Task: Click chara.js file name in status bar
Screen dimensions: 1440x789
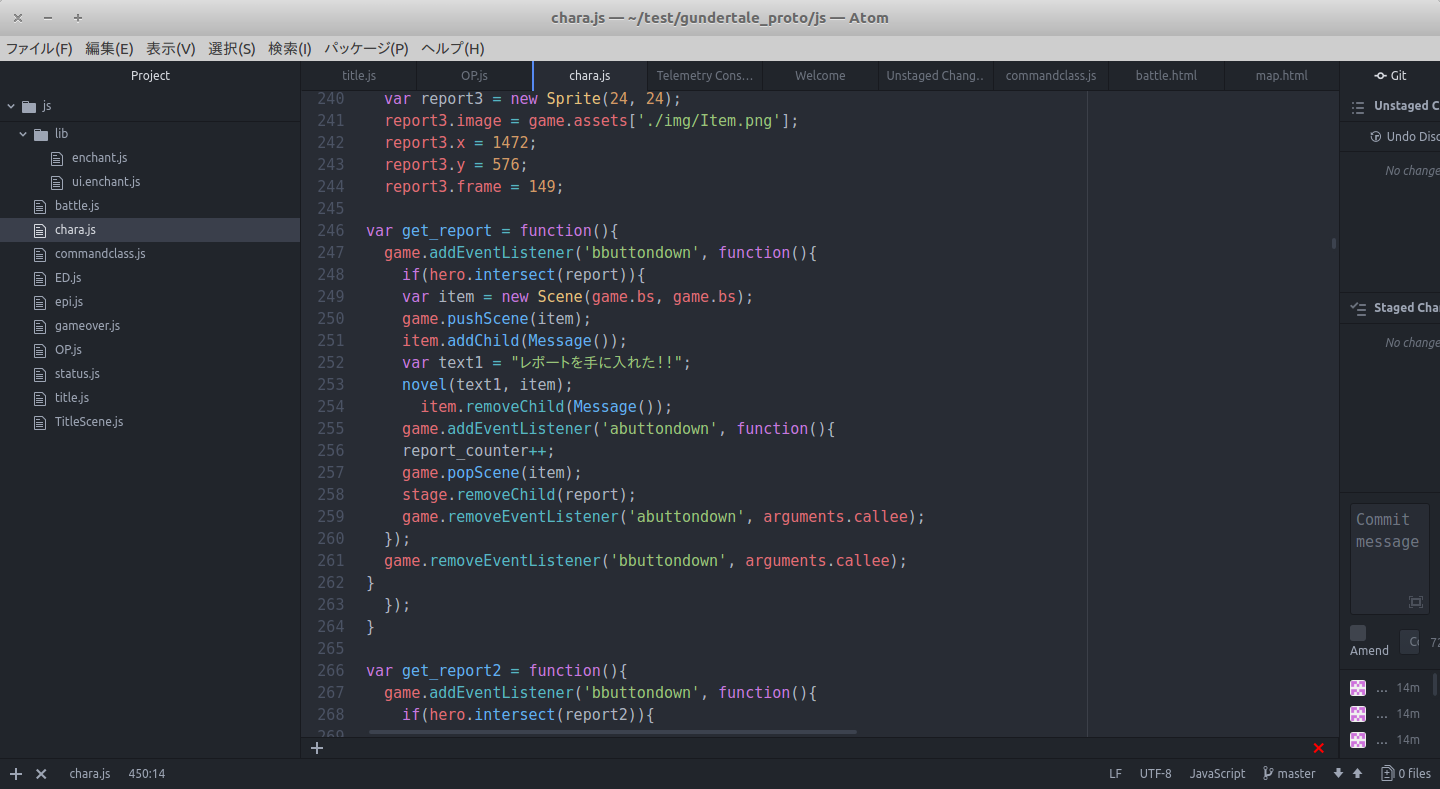Action: 89,774
